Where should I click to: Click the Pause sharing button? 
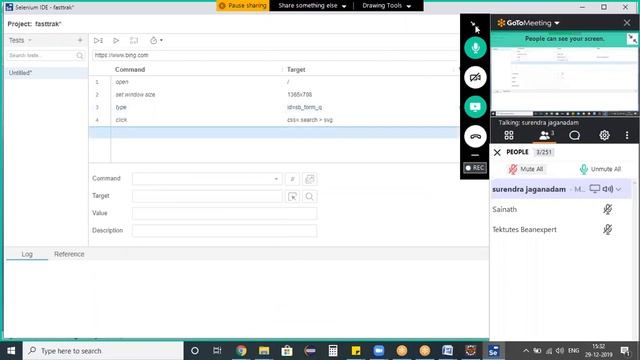(243, 6)
